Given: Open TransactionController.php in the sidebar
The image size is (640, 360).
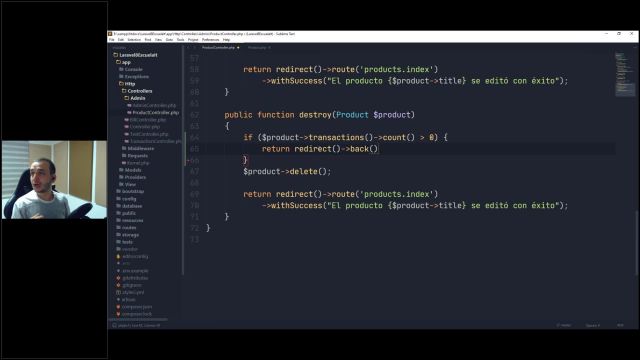Looking at the screenshot, I should coord(155,141).
